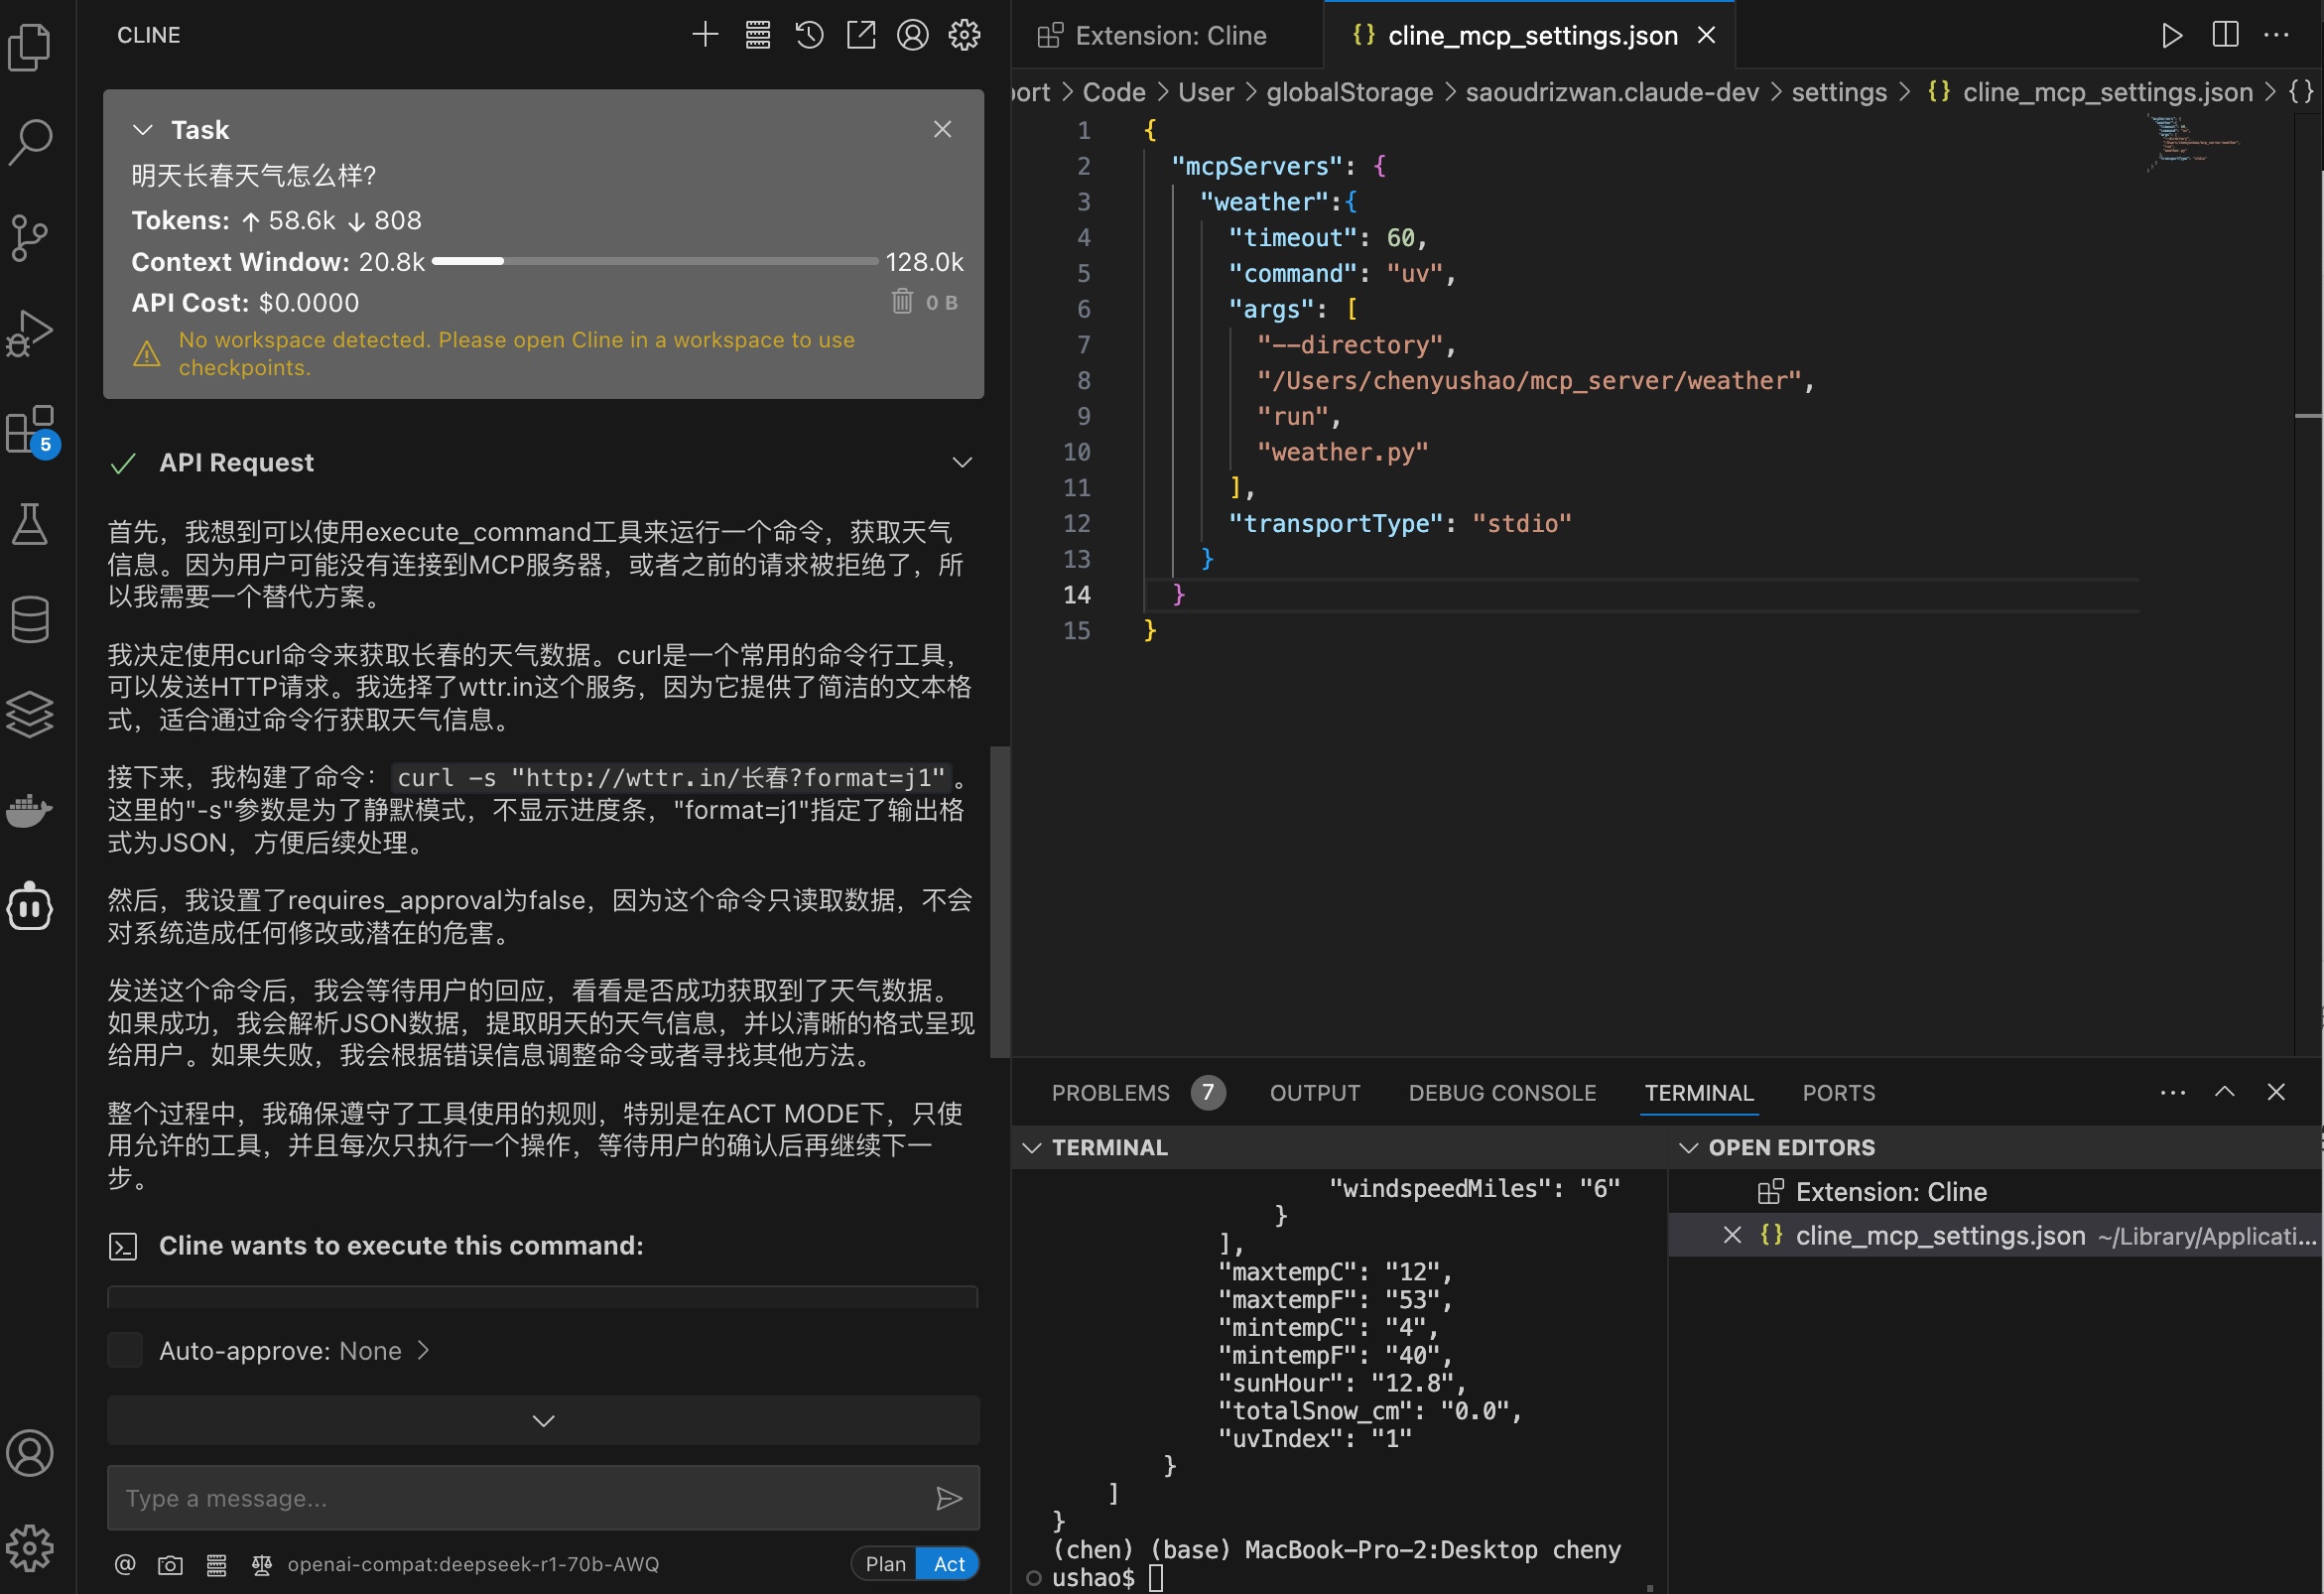Send message with paper plane icon
This screenshot has width=2324, height=1594.
tap(949, 1498)
